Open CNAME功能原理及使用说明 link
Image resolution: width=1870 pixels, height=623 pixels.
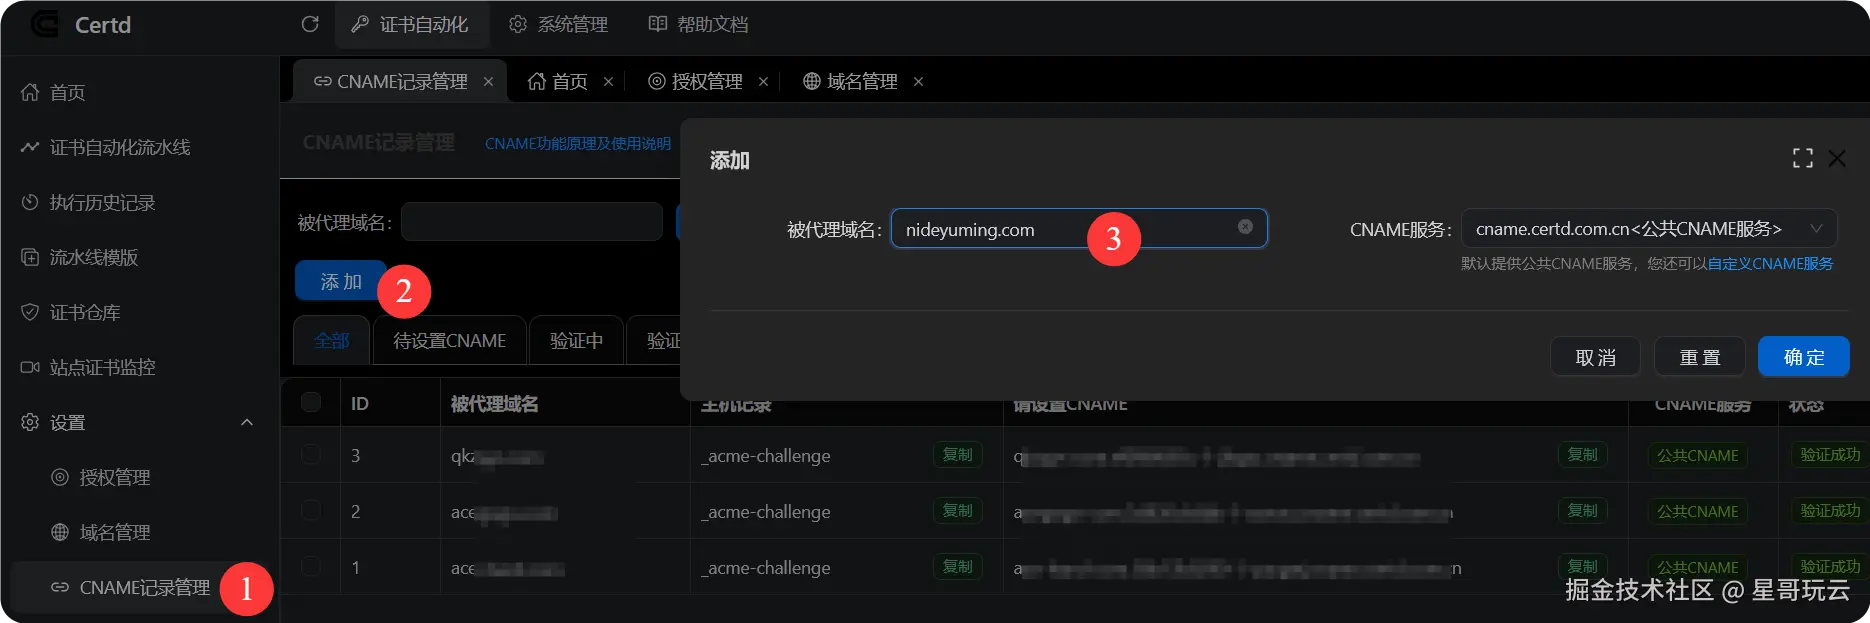tap(578, 144)
